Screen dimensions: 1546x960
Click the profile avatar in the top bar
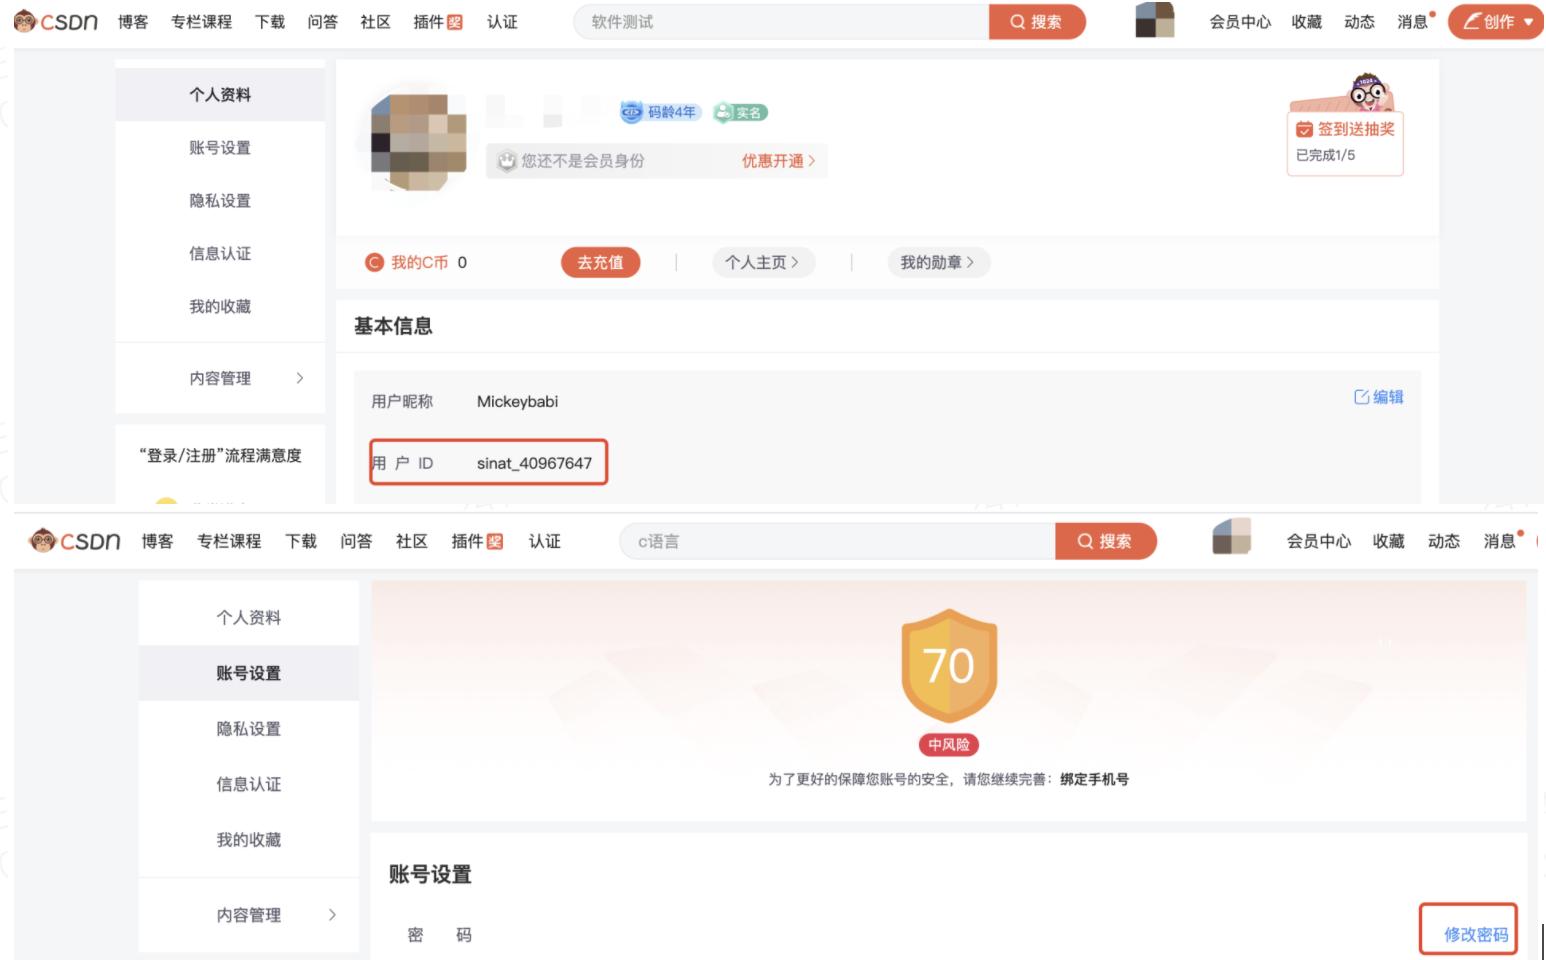point(1155,21)
